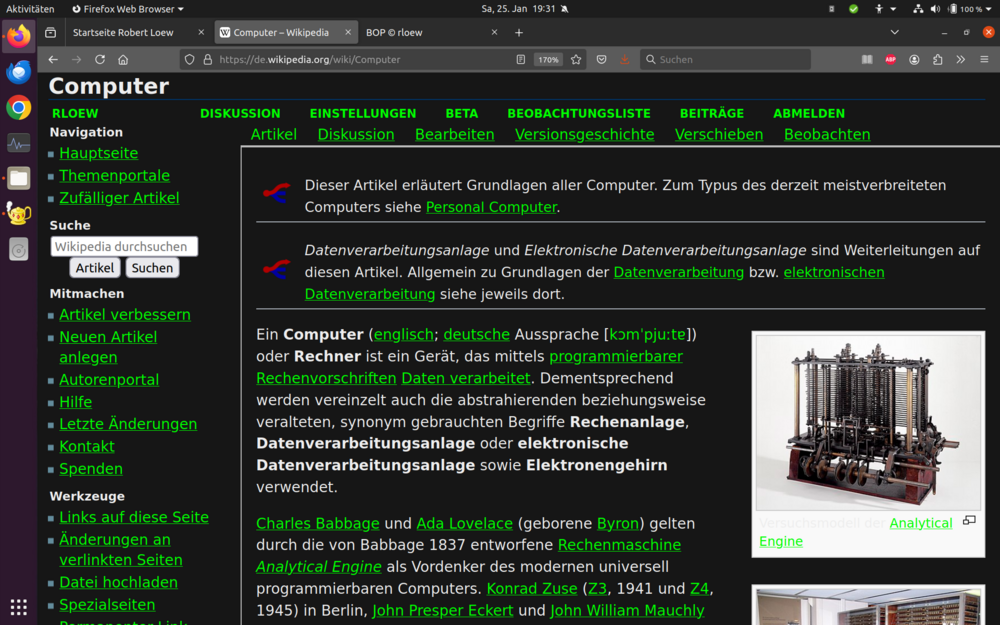The image size is (1000, 625).
Task: Open the Firefox Web Browser app menu
Action: [x=124, y=9]
